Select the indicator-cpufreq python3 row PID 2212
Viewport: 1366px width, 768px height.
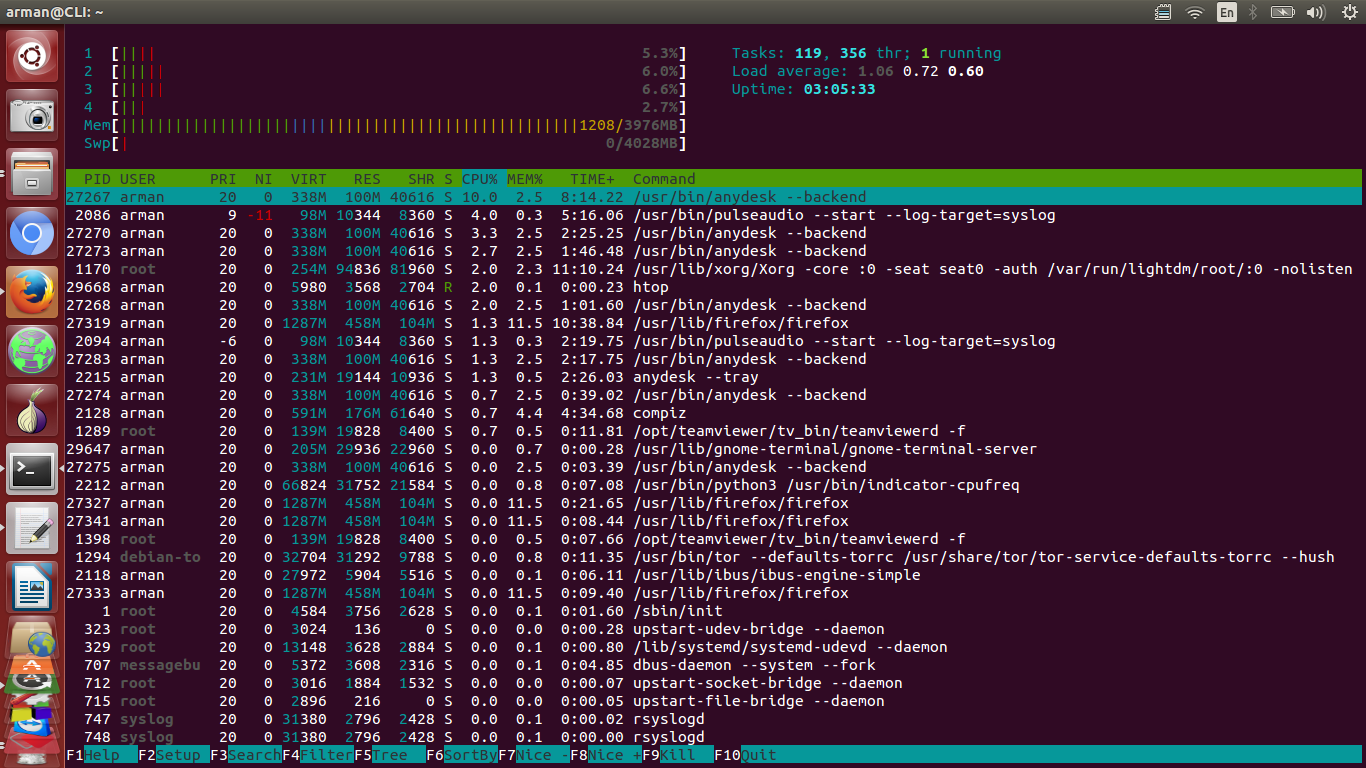[x=714, y=485]
